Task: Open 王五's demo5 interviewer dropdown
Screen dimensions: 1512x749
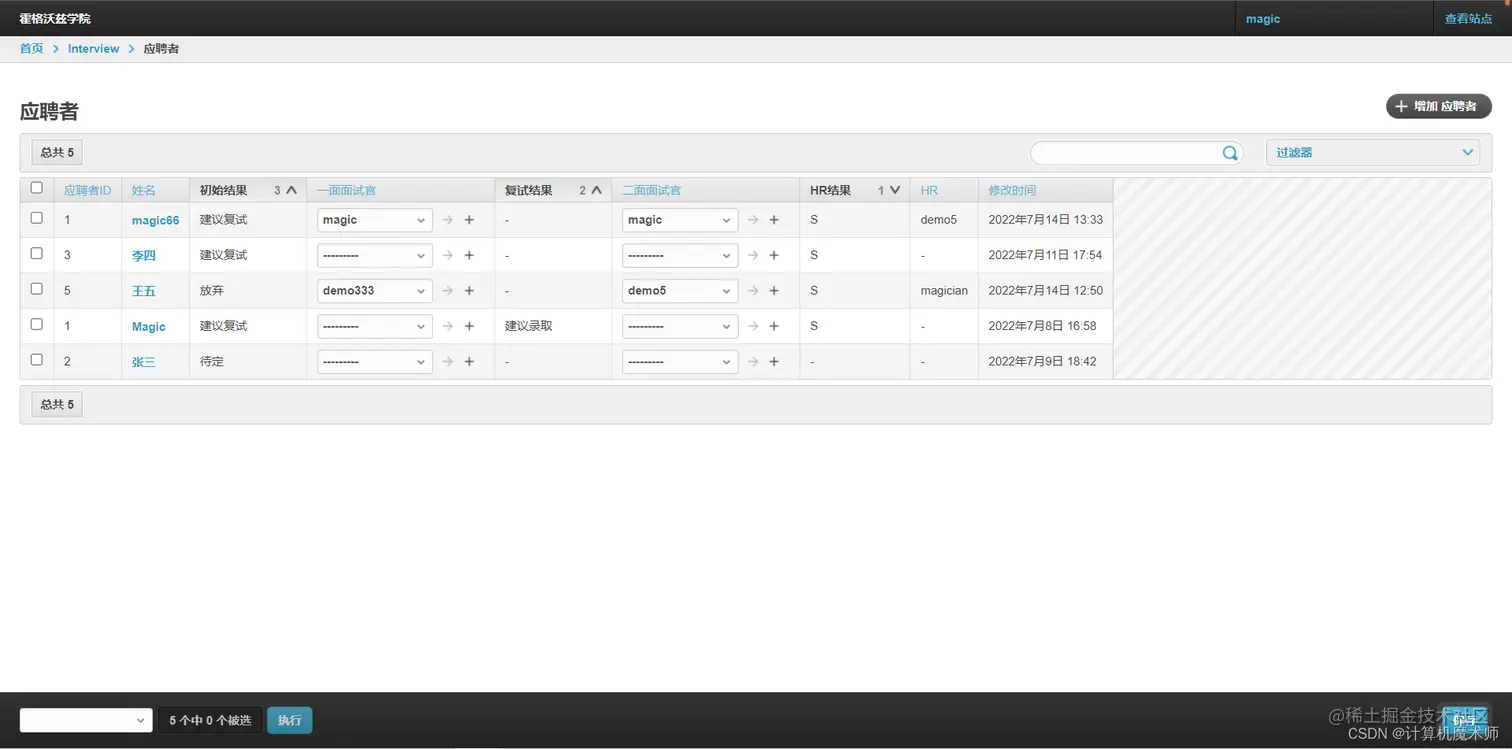Action: point(680,291)
